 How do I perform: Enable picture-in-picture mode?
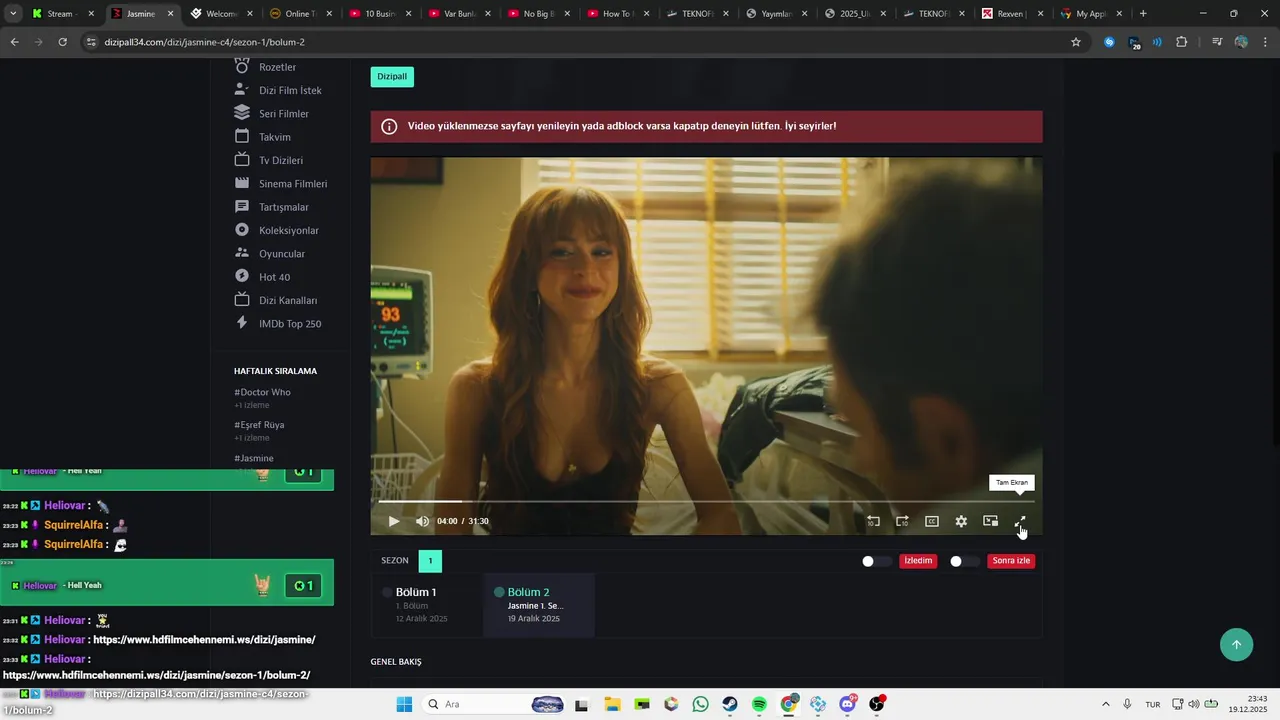pyautogui.click(x=990, y=521)
